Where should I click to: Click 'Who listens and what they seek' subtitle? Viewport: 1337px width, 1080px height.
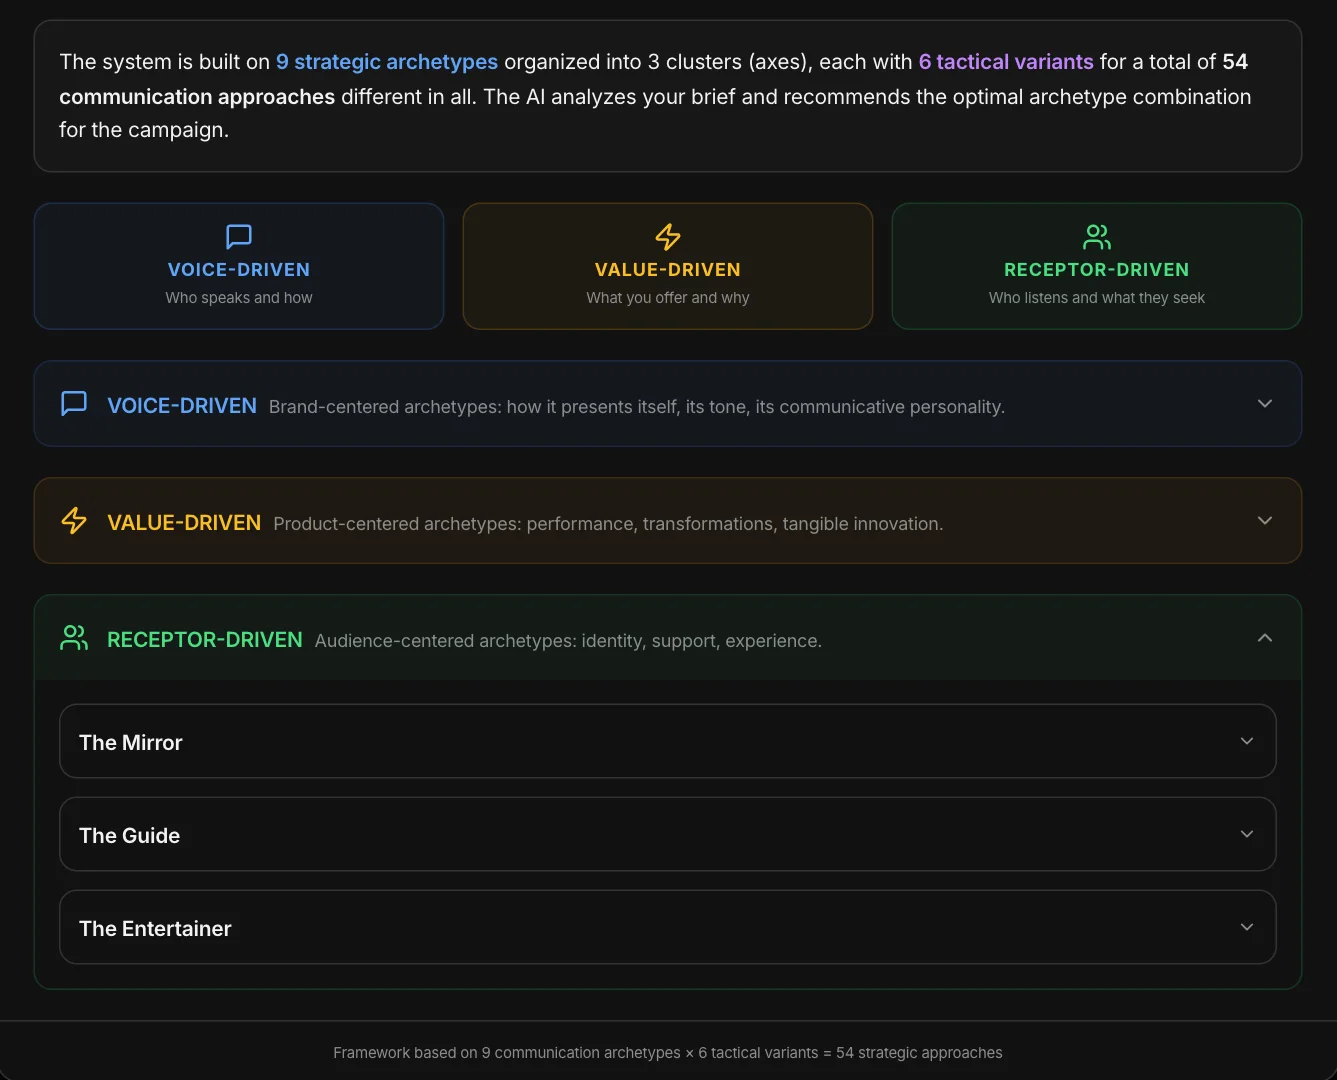tap(1097, 298)
